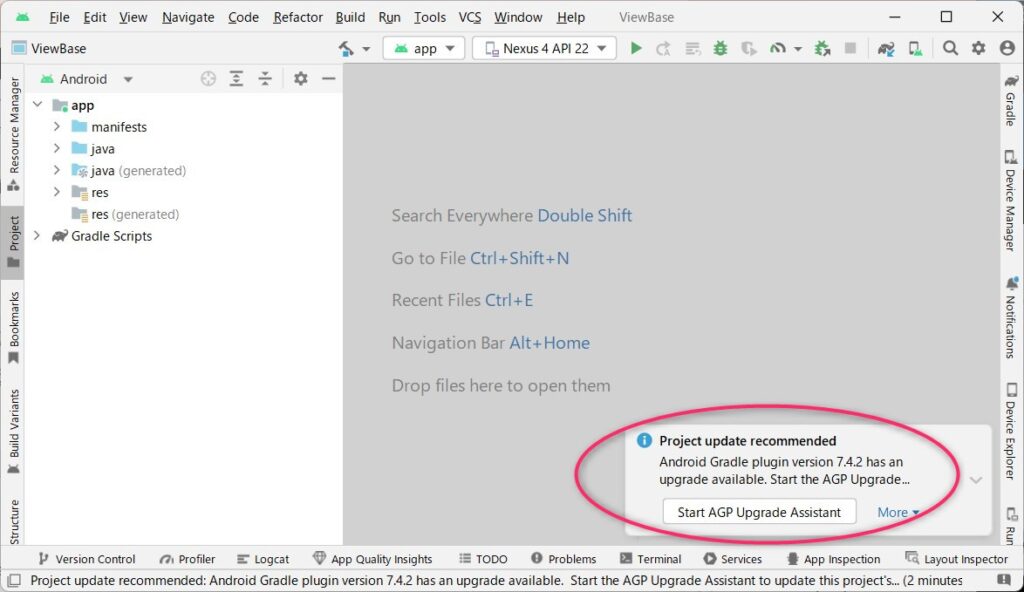Click the More link in notification
The image size is (1024, 592).
[898, 512]
